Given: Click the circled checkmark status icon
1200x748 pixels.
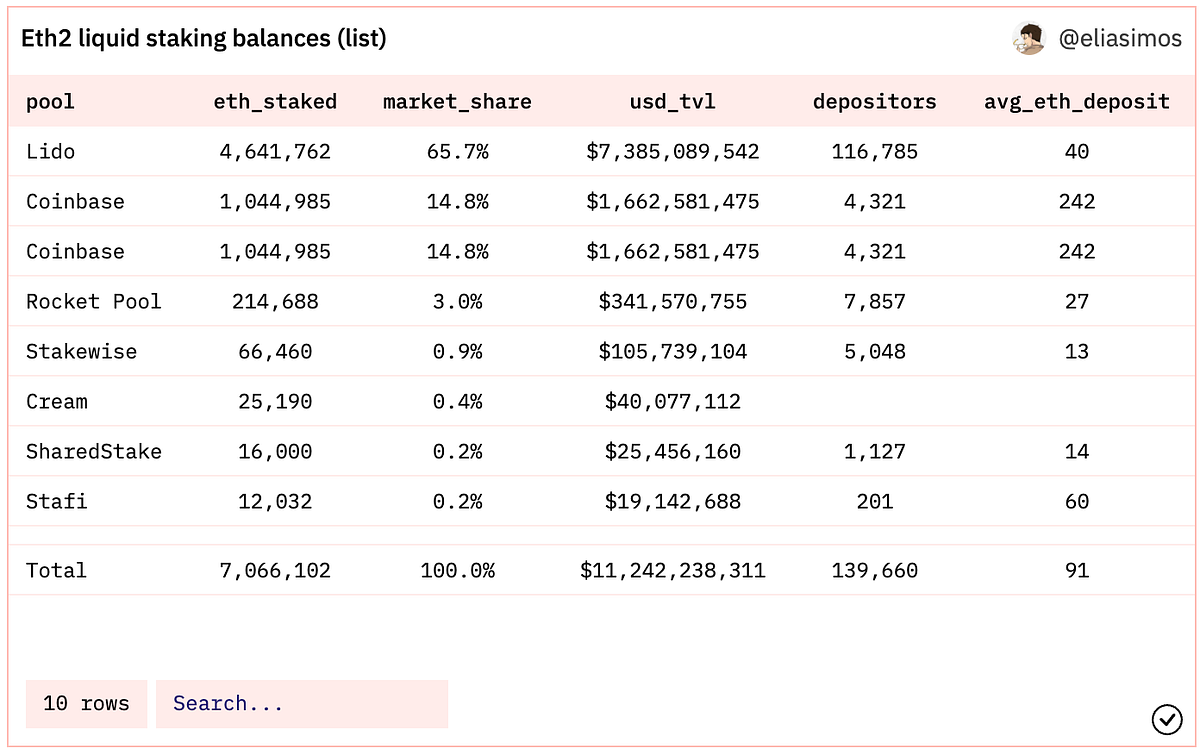Looking at the screenshot, I should click(1166, 717).
